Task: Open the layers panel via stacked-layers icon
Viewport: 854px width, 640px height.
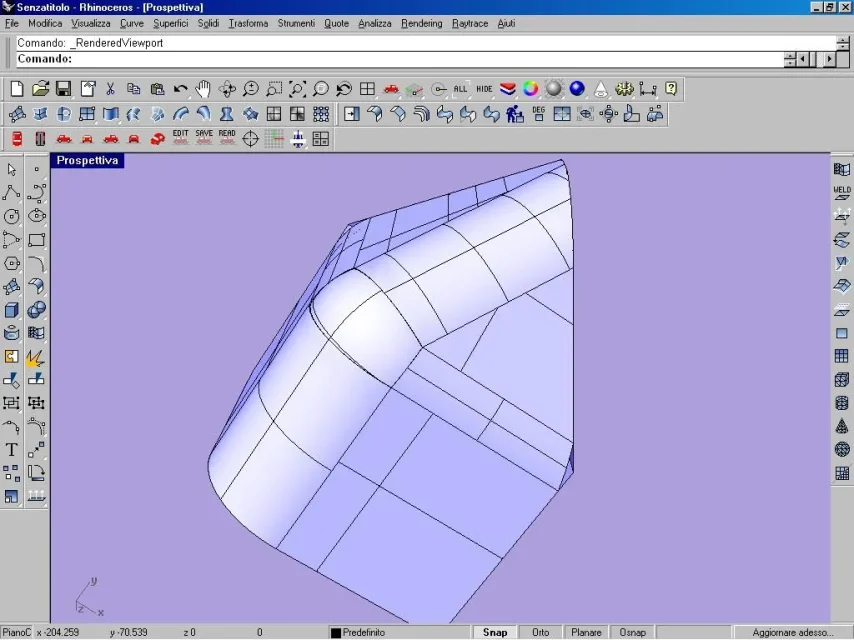Action: 508,88
